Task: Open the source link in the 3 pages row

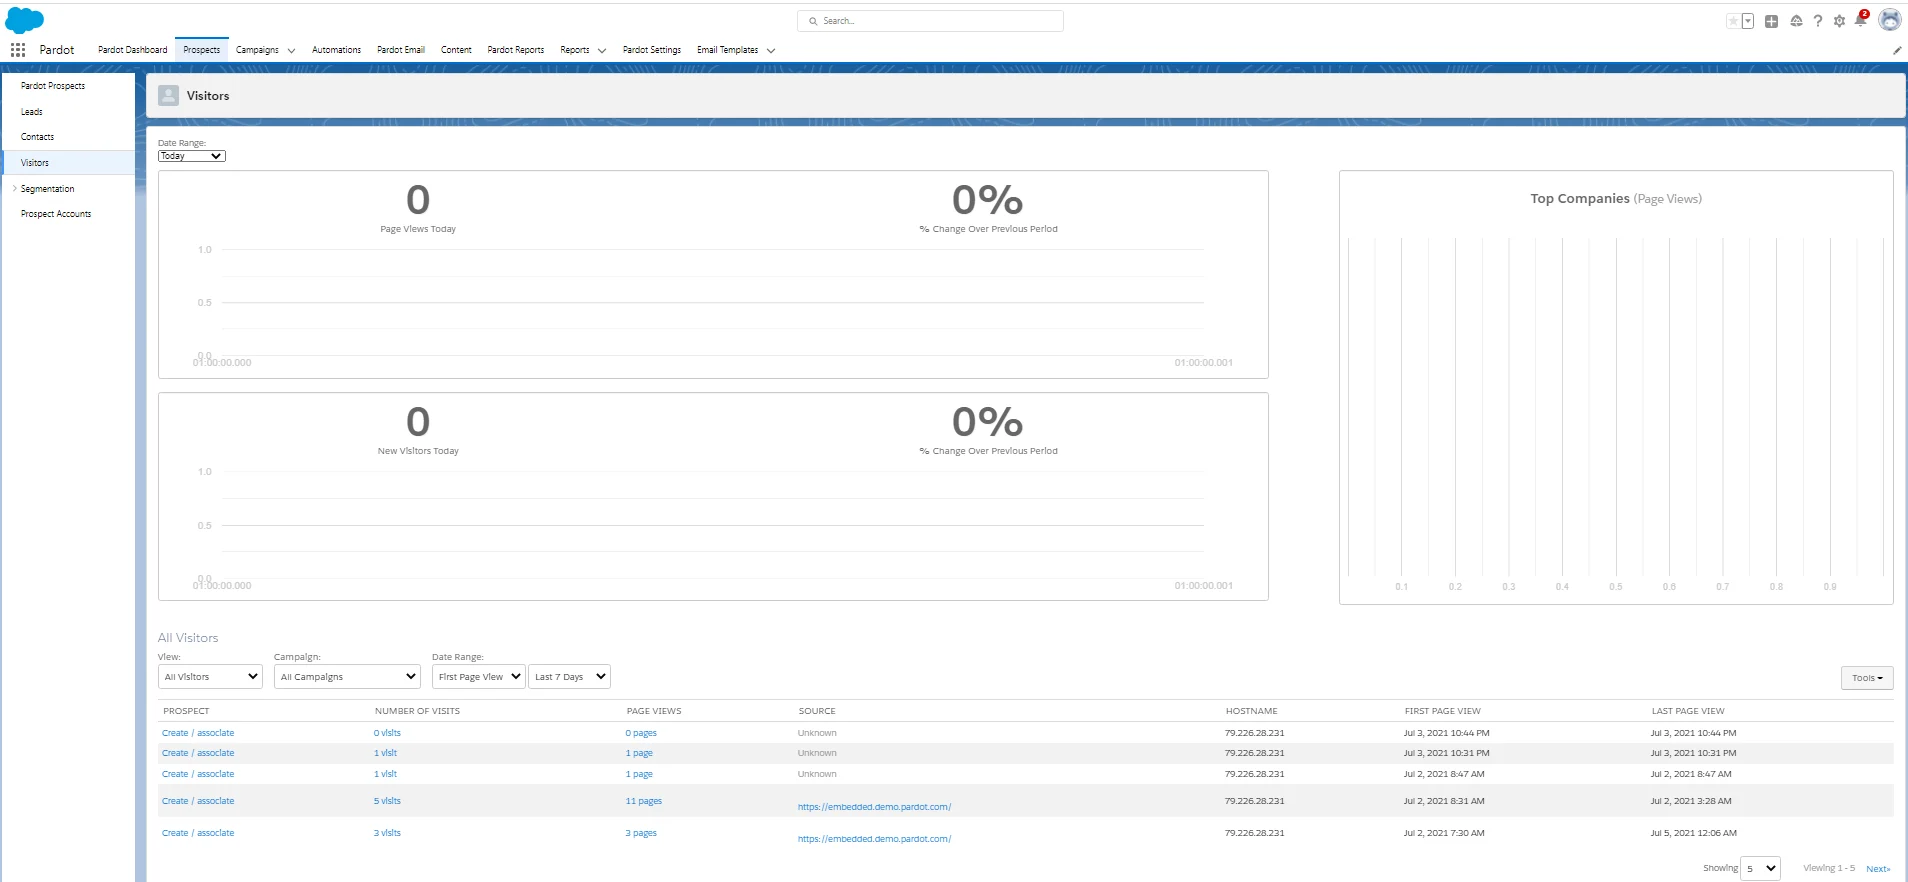Action: coord(874,839)
